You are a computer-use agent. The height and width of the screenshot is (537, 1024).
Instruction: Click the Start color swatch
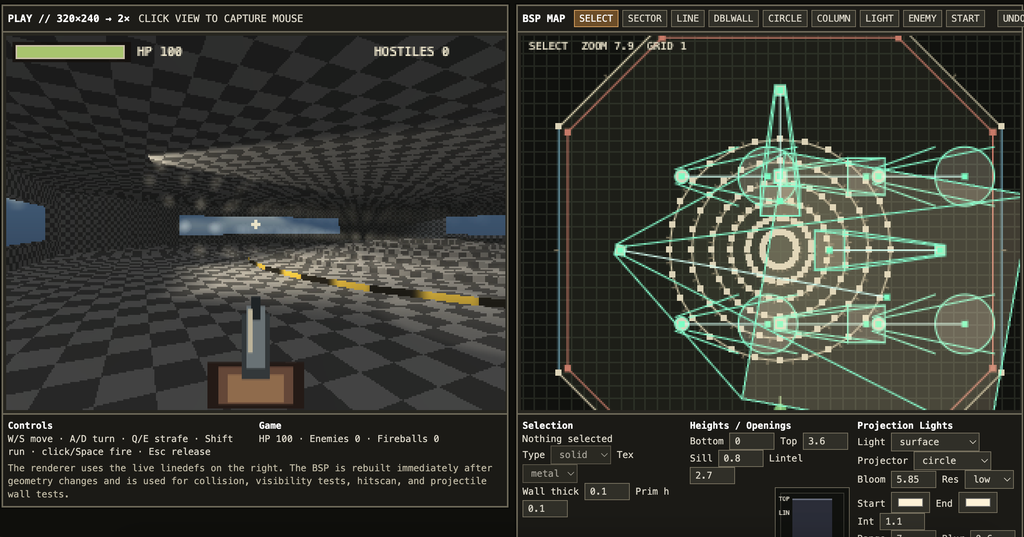coord(910,502)
